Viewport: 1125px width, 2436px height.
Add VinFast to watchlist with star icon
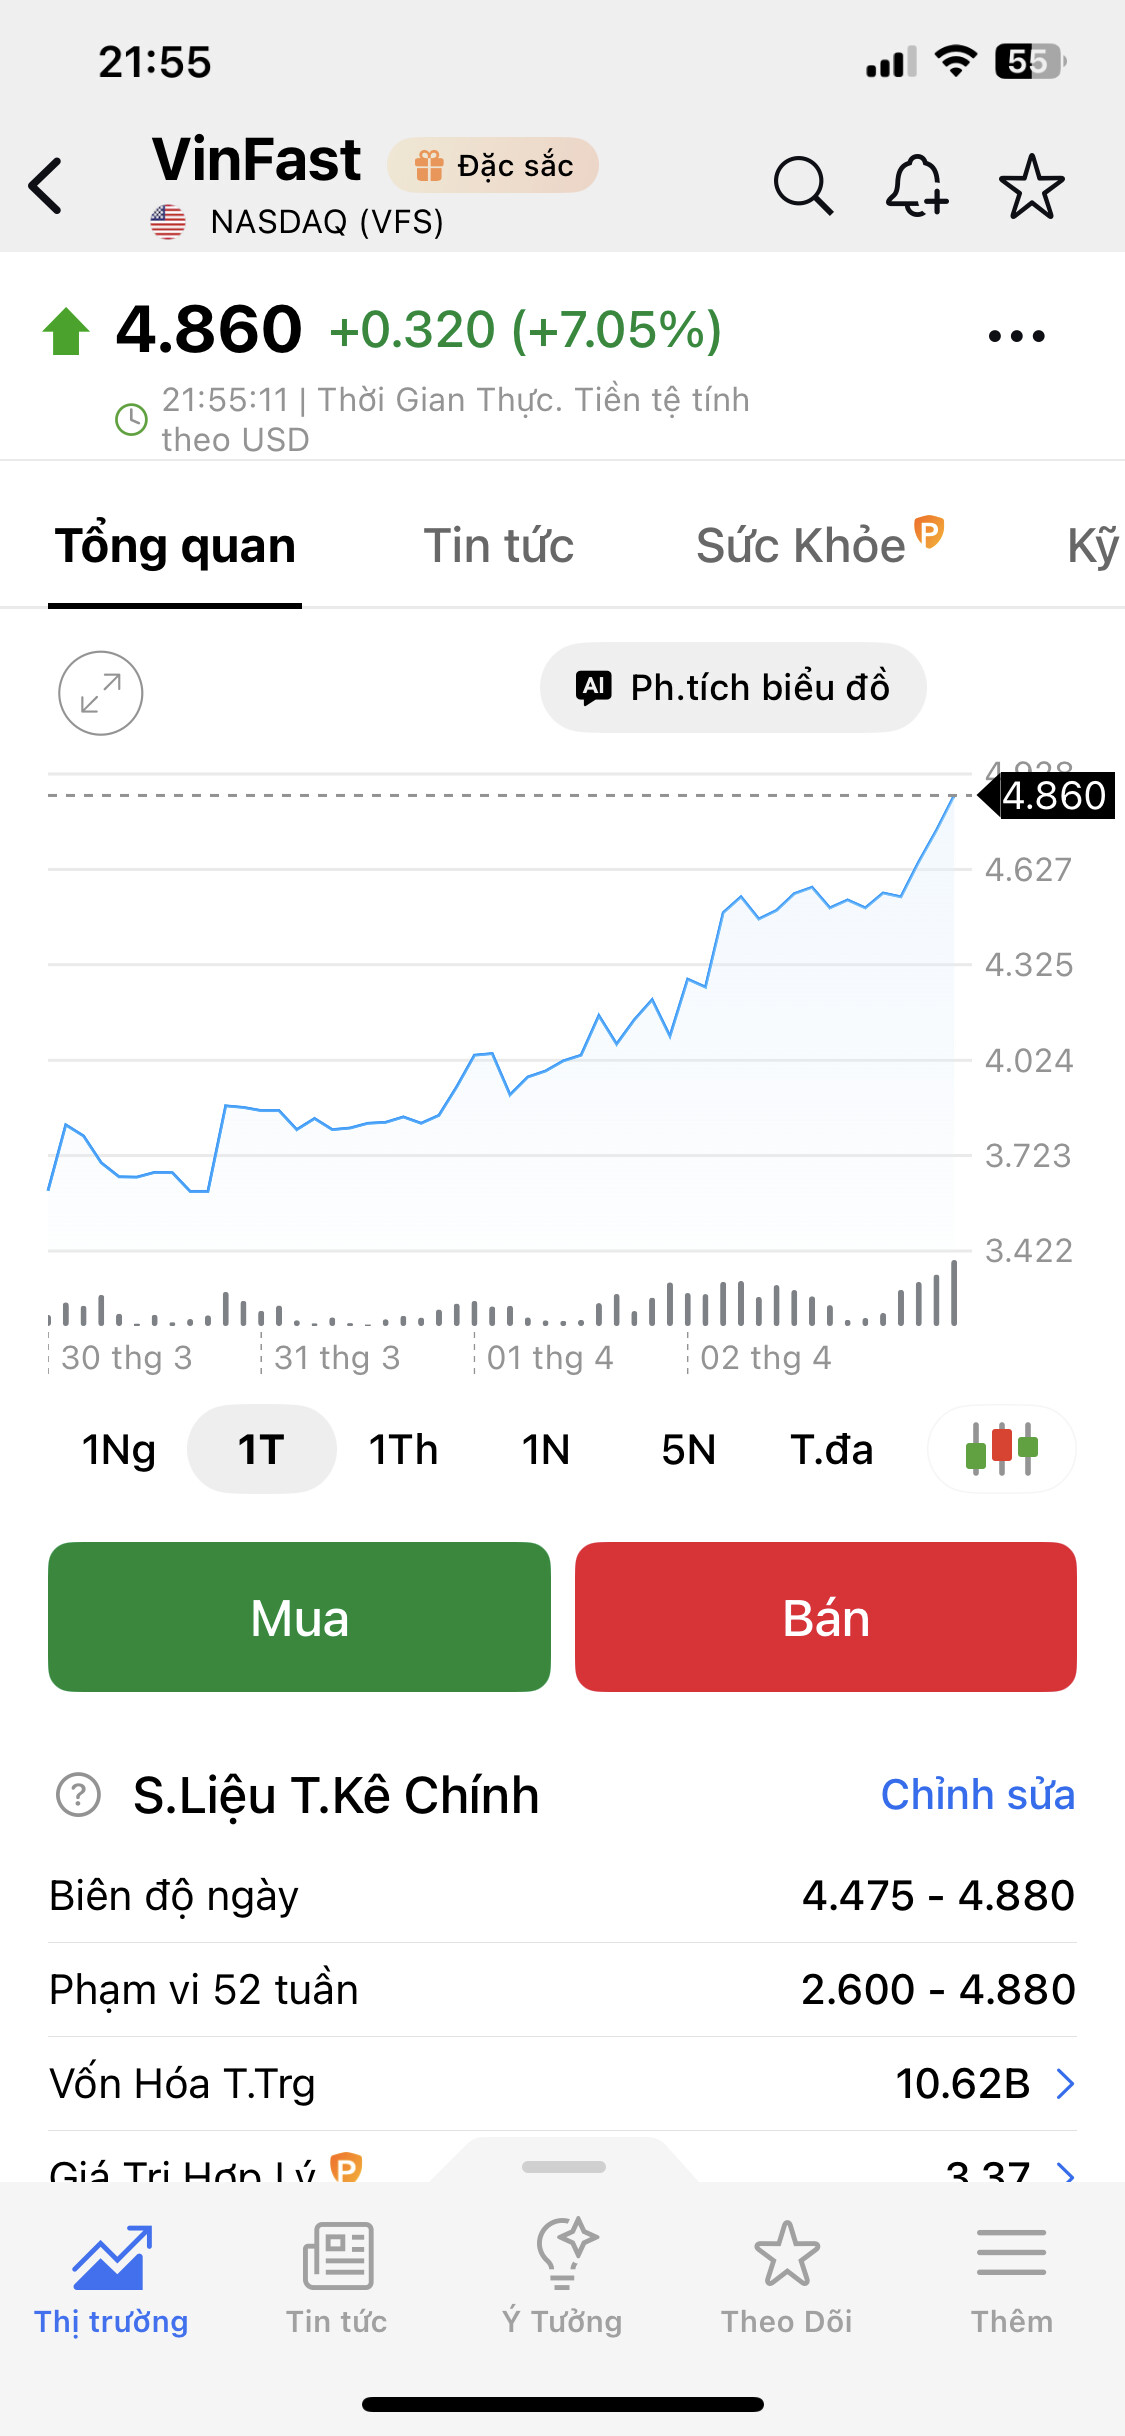1031,186
